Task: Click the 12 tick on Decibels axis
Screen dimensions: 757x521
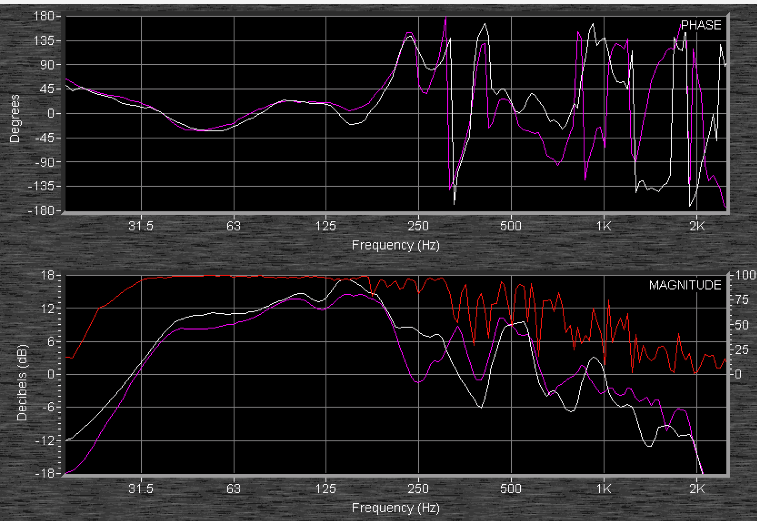Action: pos(50,308)
